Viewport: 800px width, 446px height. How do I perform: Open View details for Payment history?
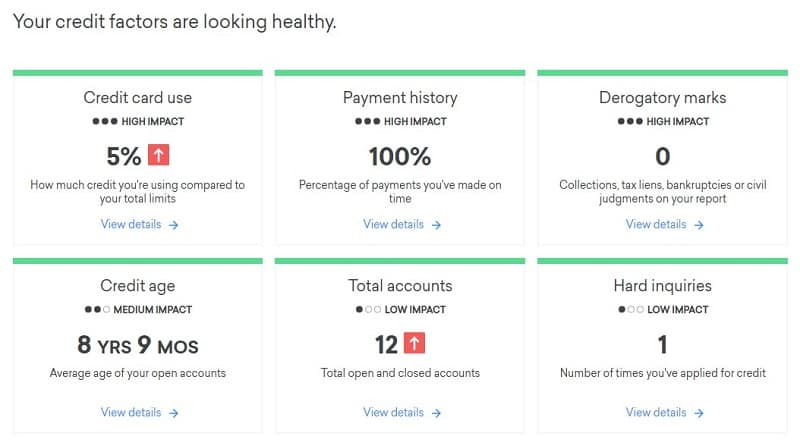pos(400,225)
